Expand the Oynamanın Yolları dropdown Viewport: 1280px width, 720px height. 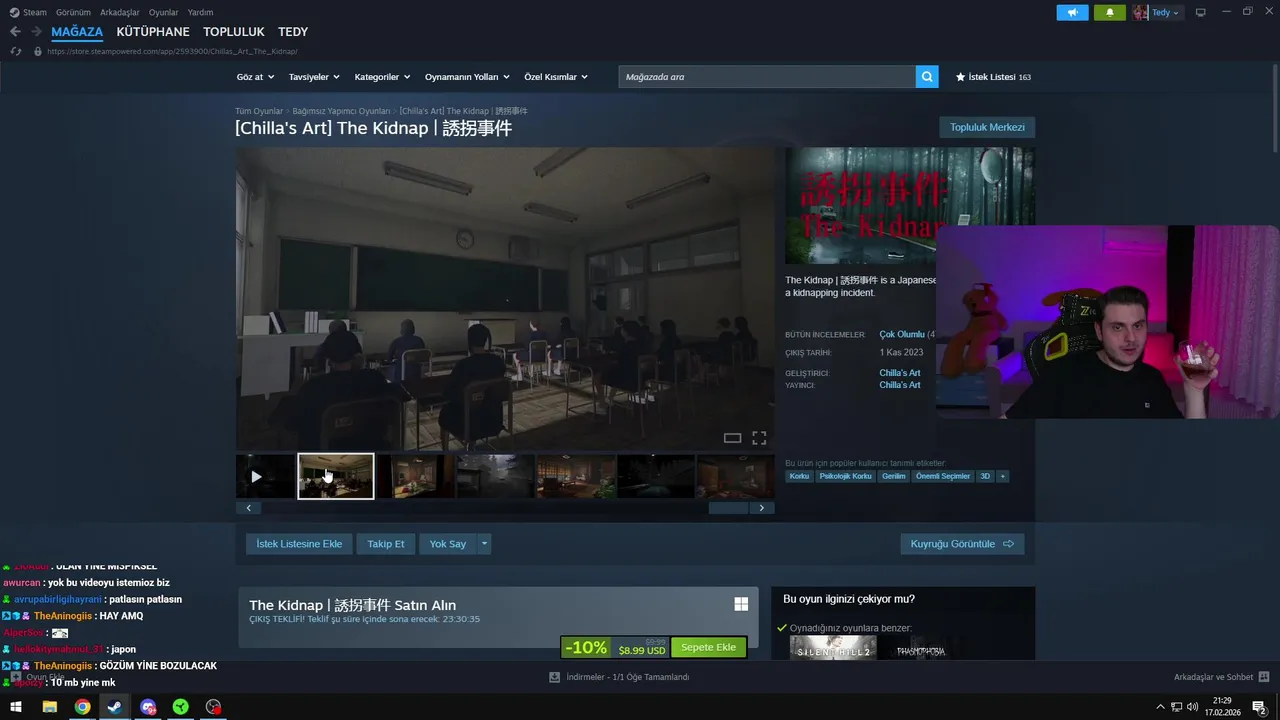(x=467, y=77)
